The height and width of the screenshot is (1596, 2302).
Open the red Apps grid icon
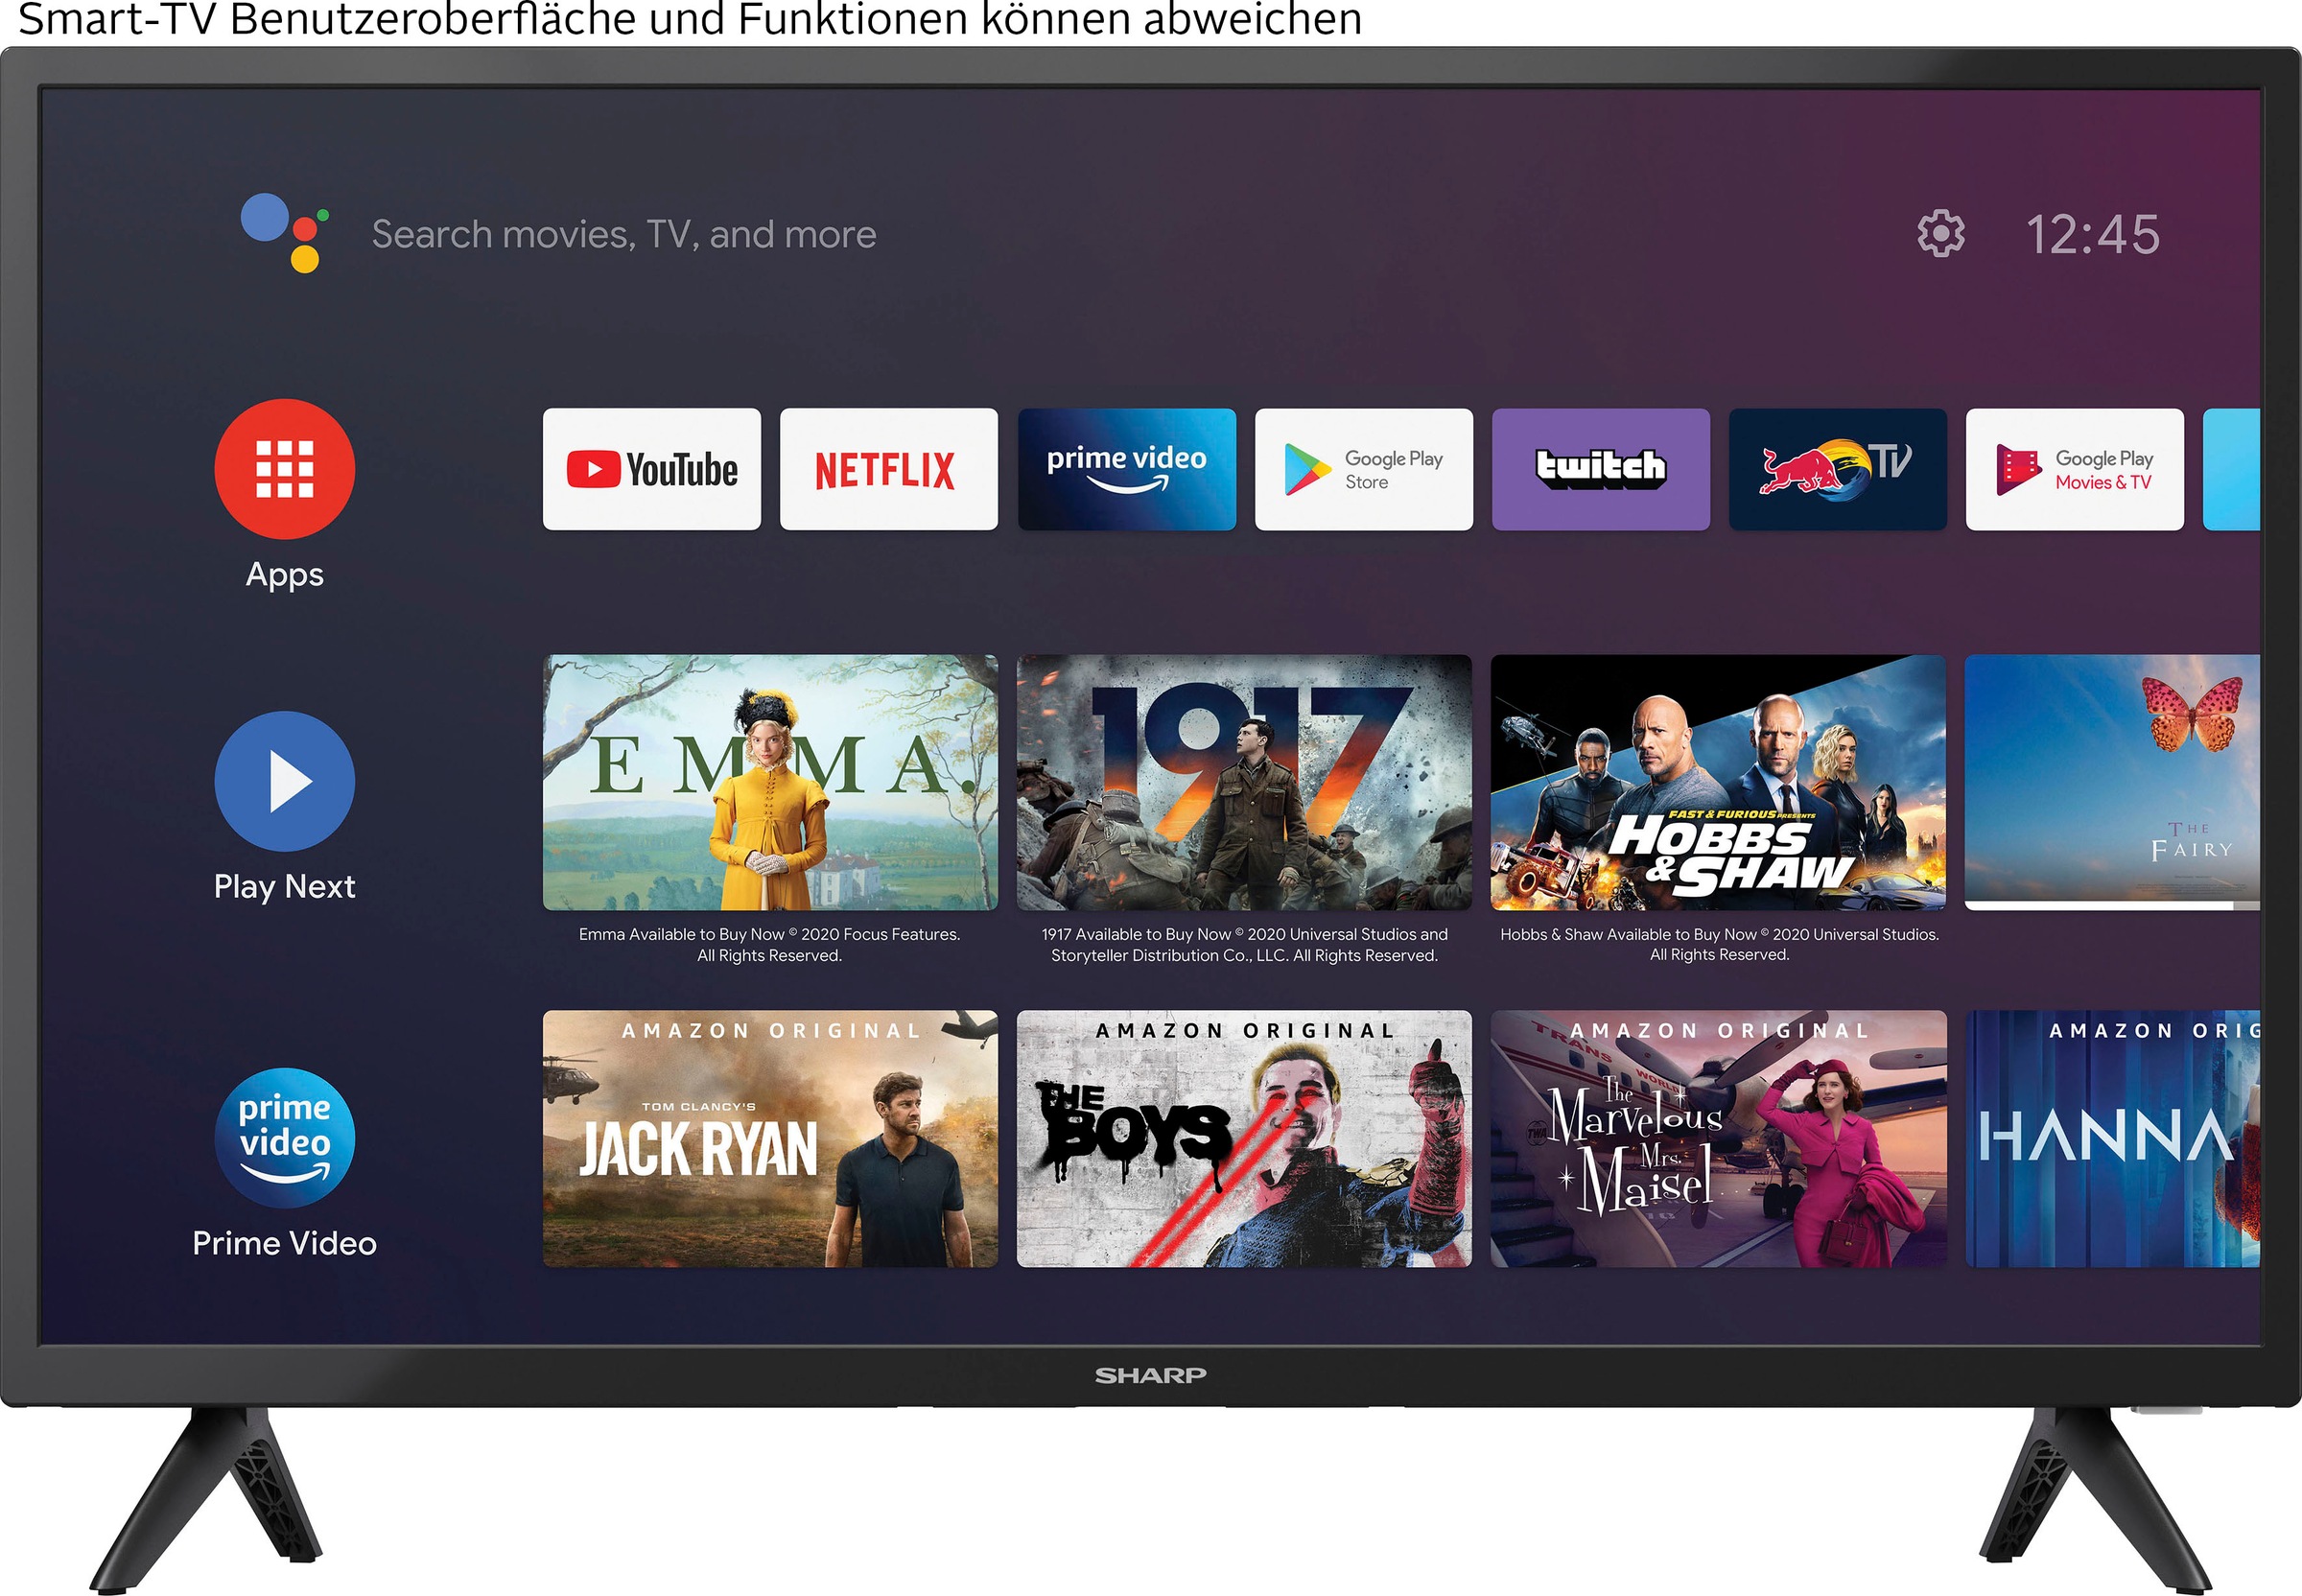pyautogui.click(x=284, y=469)
